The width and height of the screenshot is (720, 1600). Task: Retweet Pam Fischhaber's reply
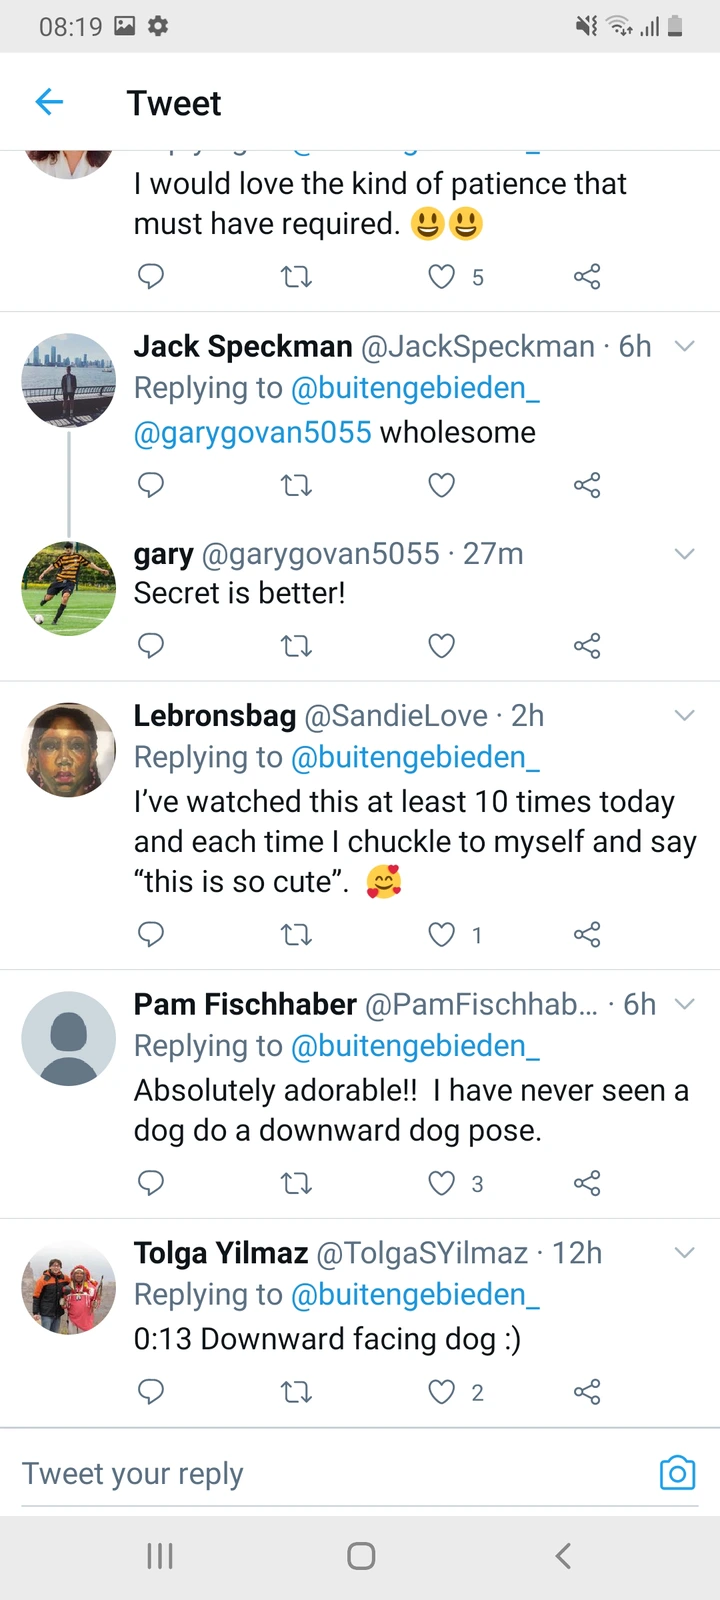(296, 1184)
